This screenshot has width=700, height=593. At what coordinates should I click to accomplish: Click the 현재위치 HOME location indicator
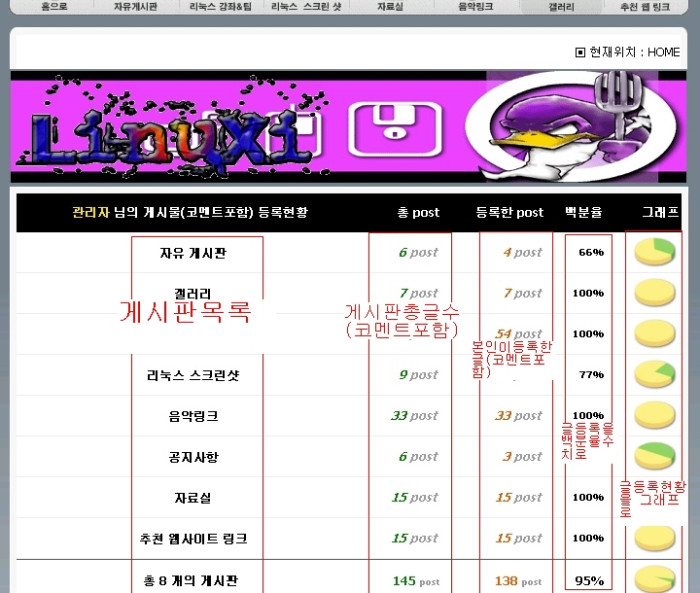pyautogui.click(x=628, y=52)
